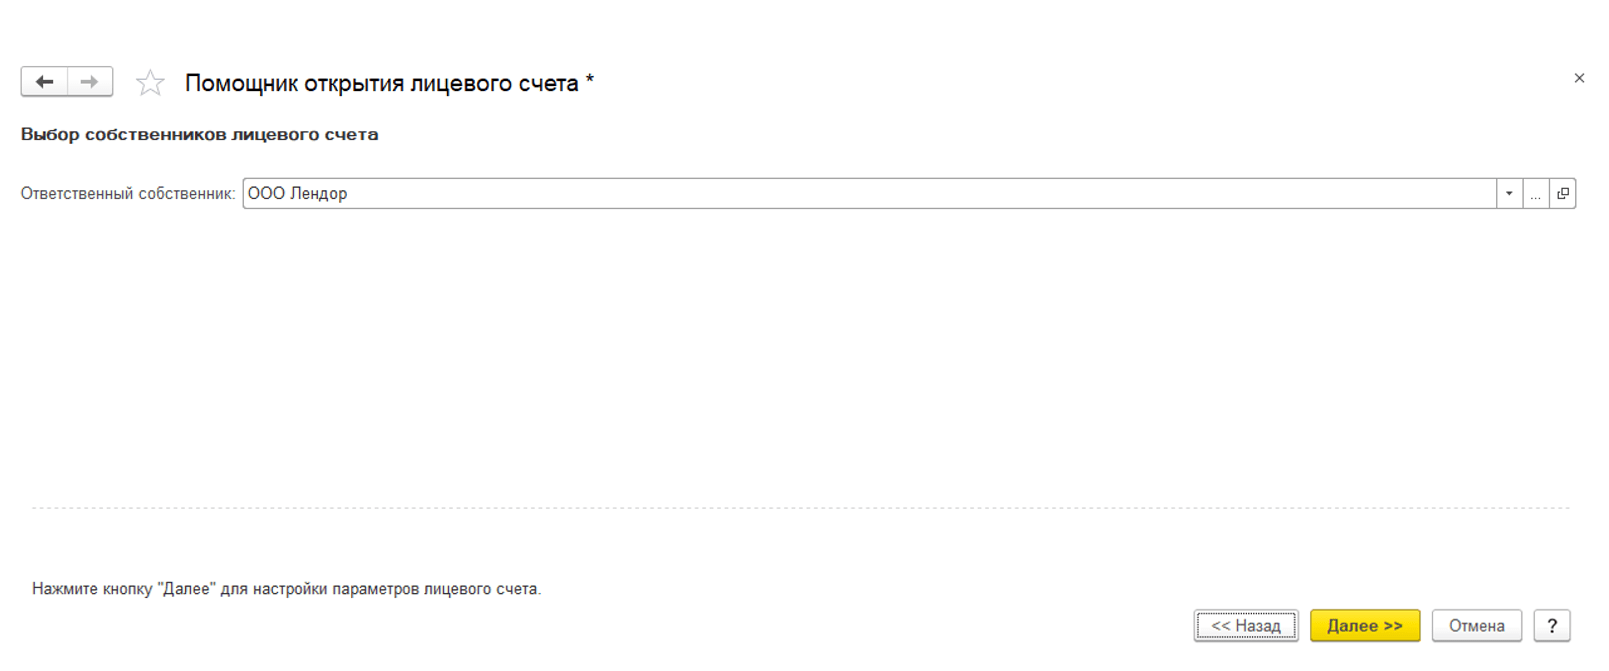Open help with the question mark button
This screenshot has height=671, width=1609.
[1552, 626]
